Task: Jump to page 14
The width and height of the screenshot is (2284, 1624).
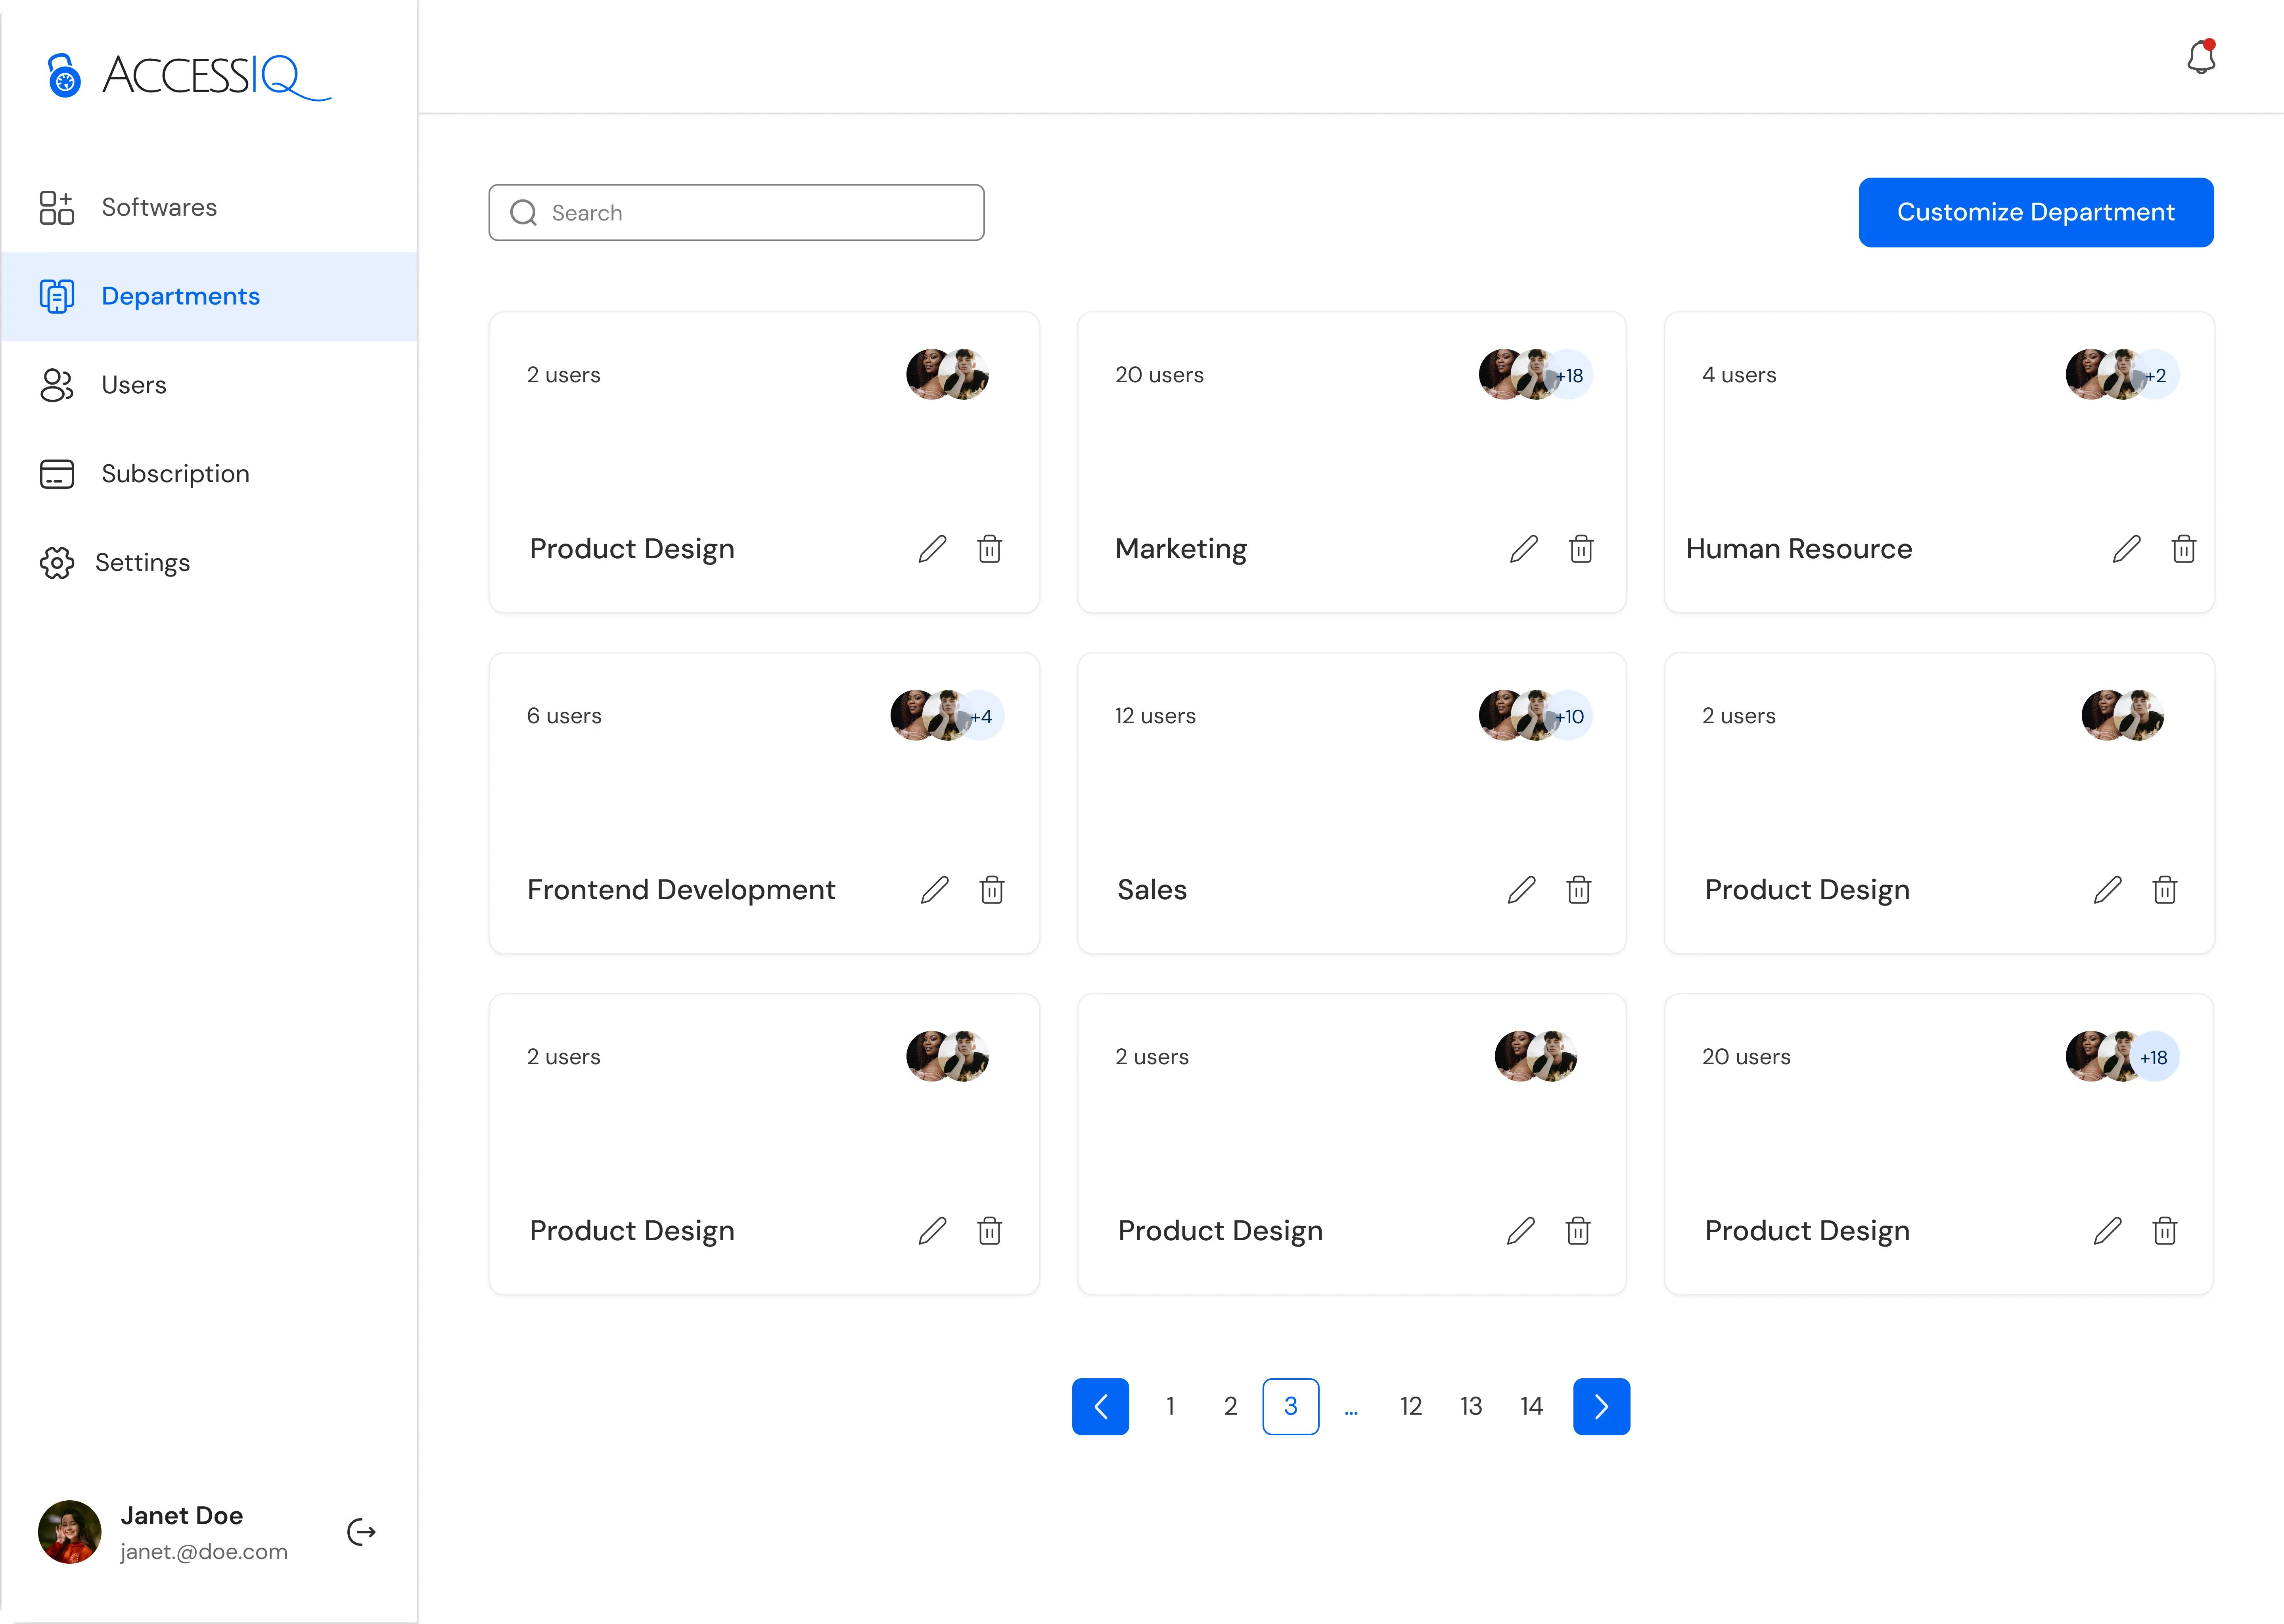Action: [1531, 1406]
